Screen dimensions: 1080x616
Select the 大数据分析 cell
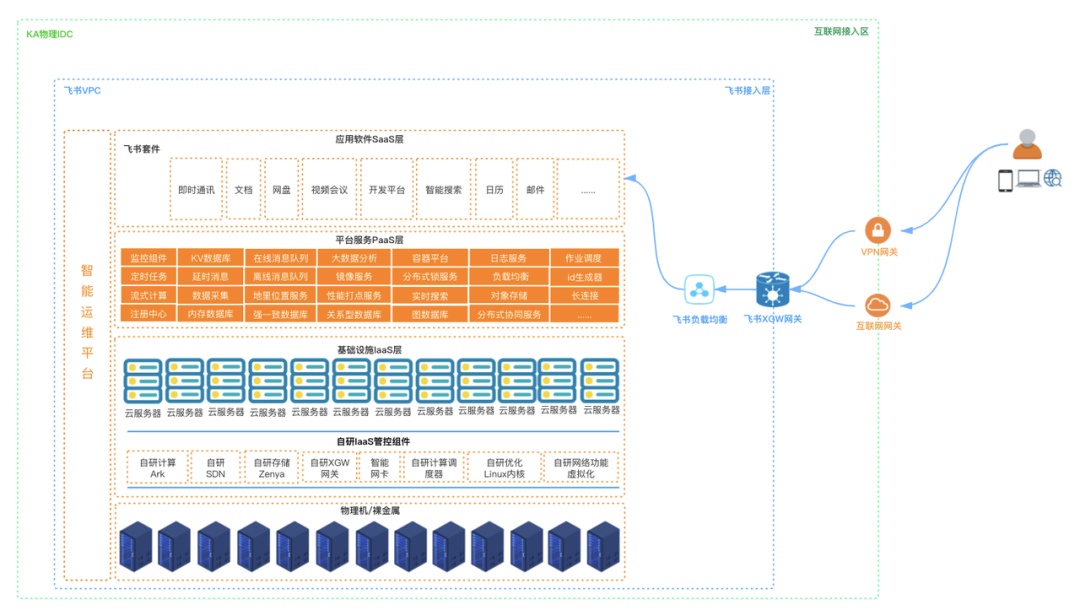click(x=354, y=258)
